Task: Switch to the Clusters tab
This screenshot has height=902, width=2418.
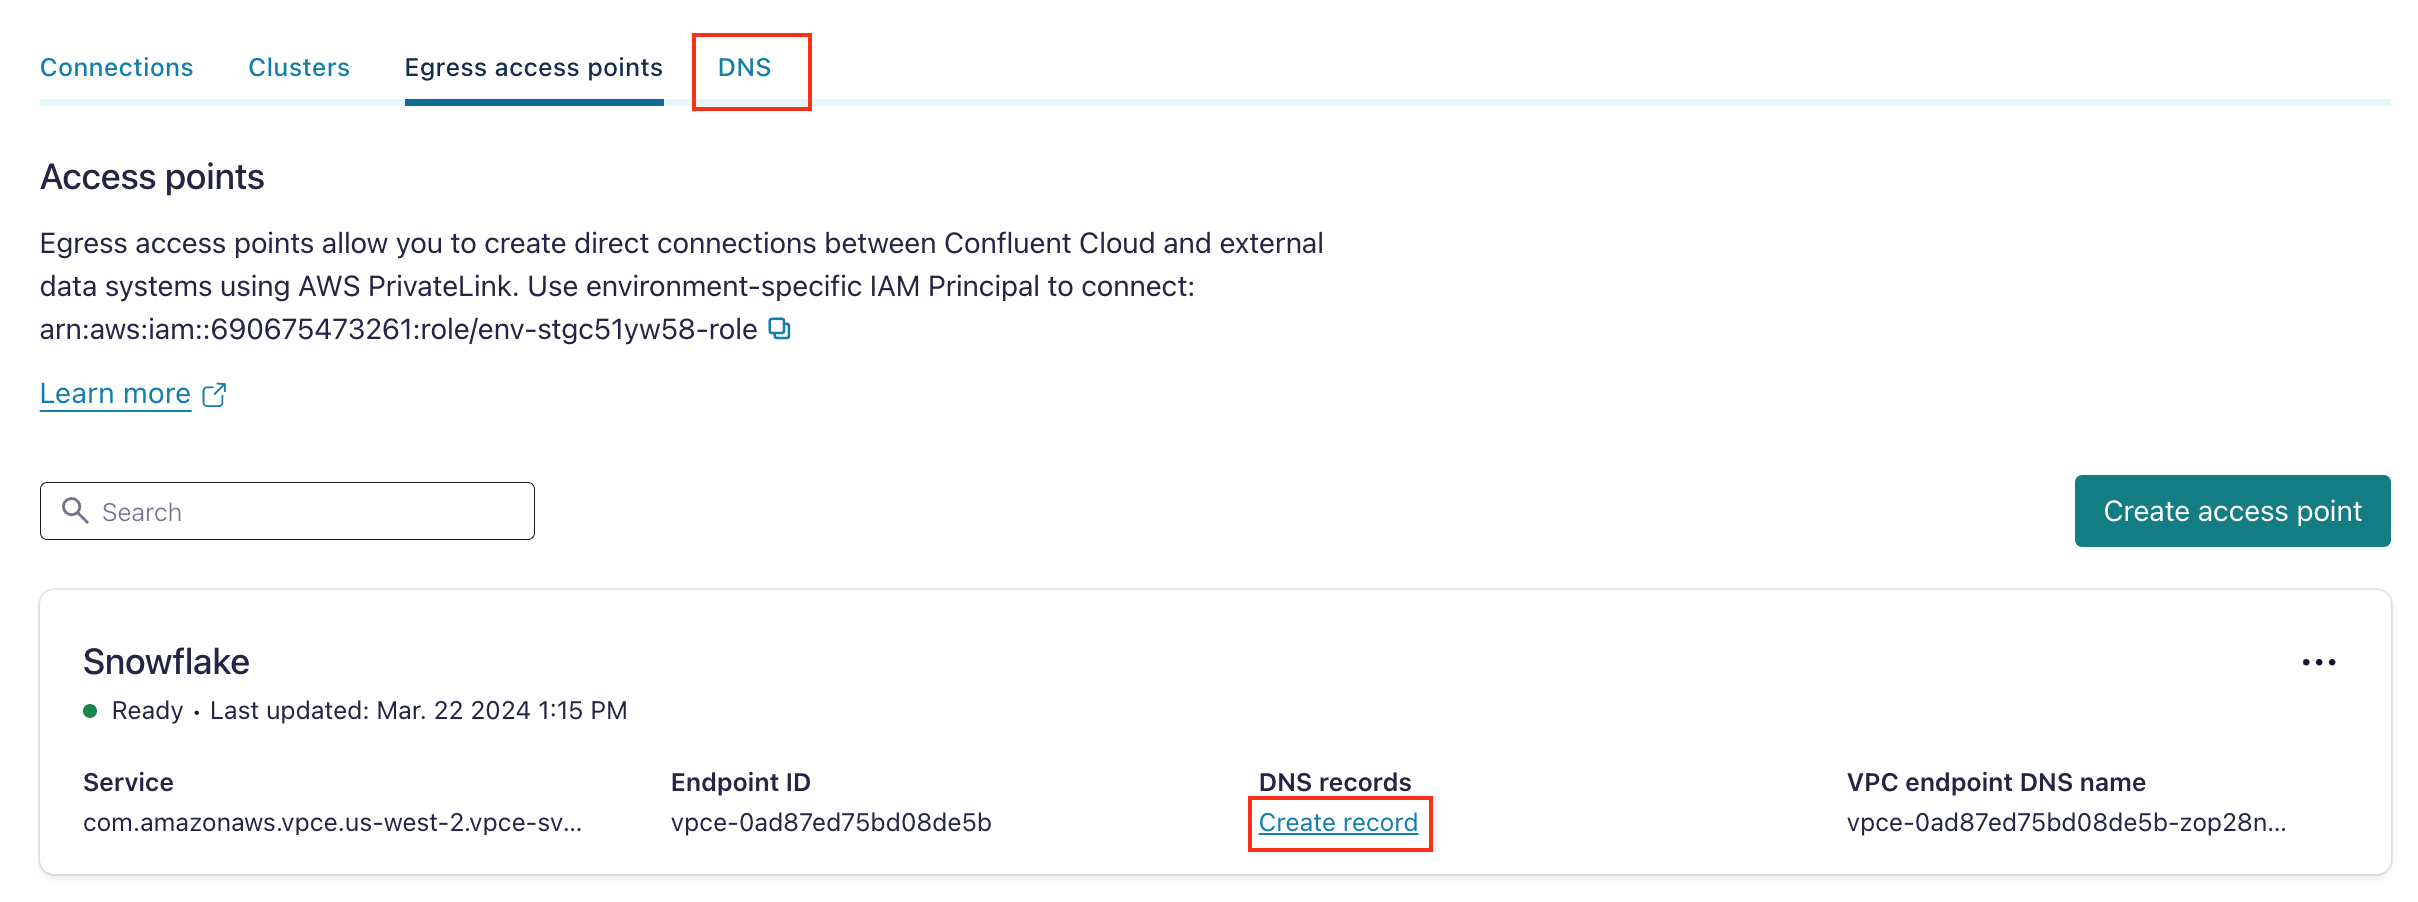Action: [x=298, y=67]
